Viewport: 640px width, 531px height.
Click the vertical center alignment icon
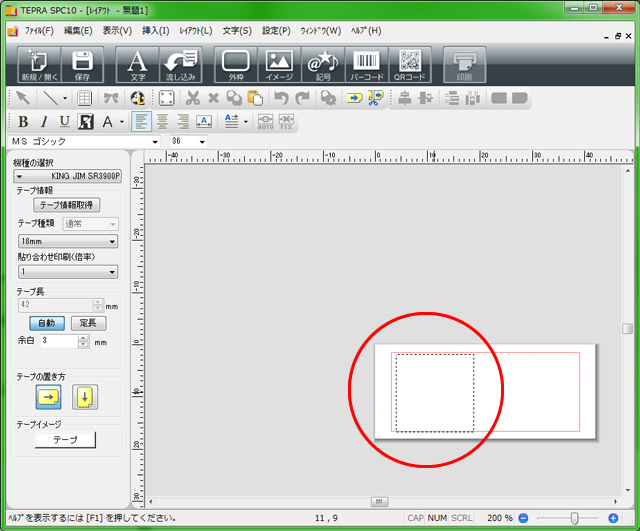[x=425, y=98]
